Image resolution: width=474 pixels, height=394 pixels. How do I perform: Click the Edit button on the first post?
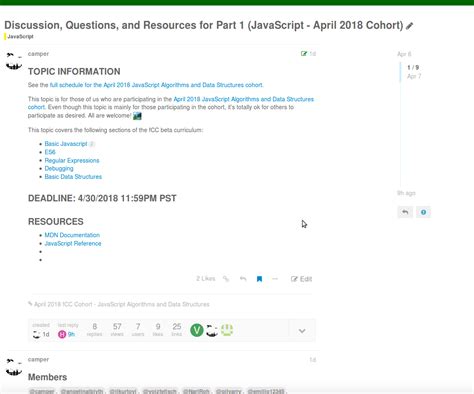point(301,279)
